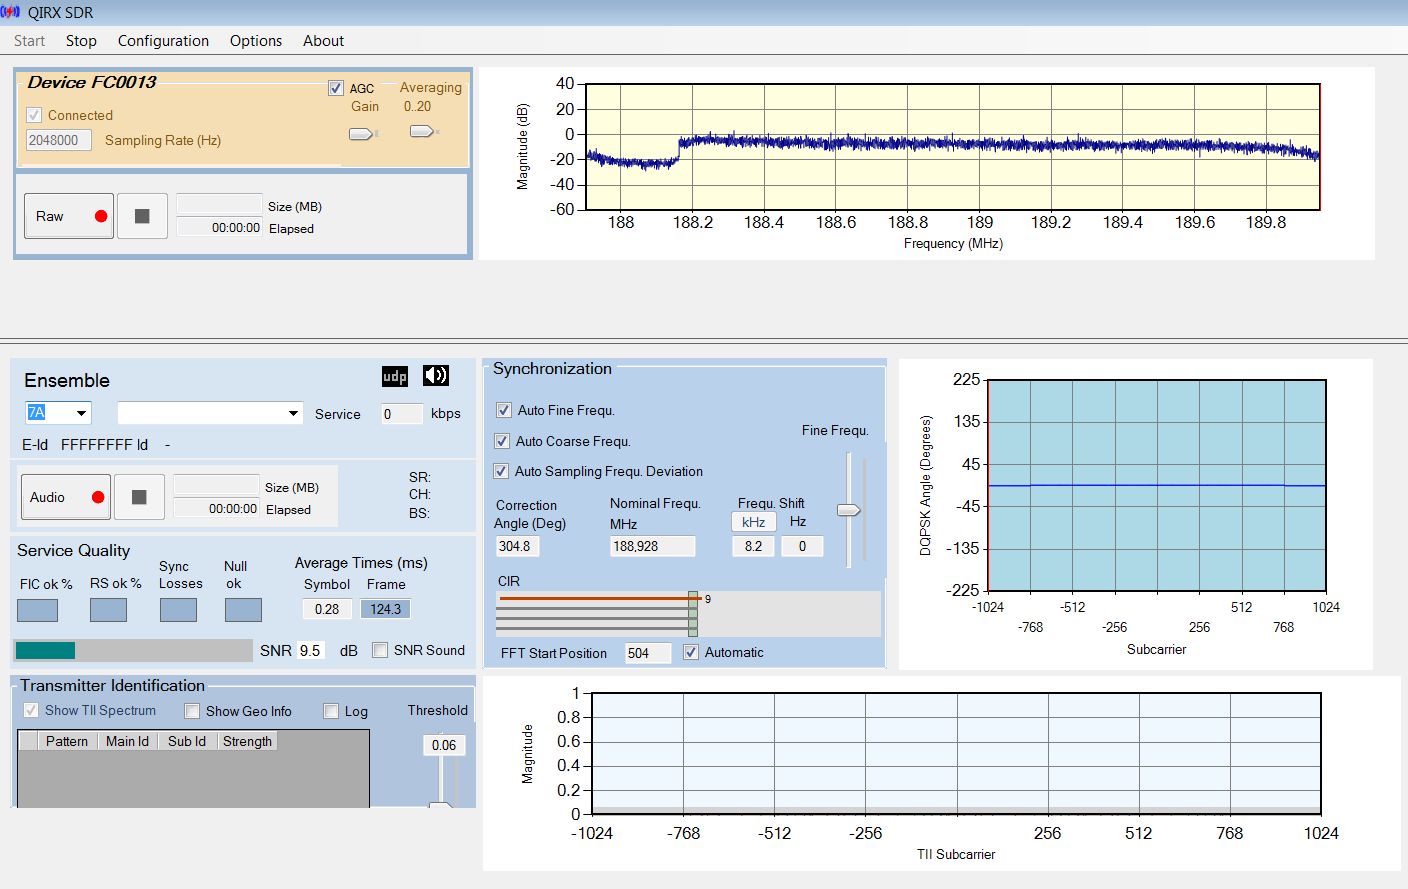Click the kHz frequency shift button
Image resolution: width=1408 pixels, height=889 pixels.
753,522
